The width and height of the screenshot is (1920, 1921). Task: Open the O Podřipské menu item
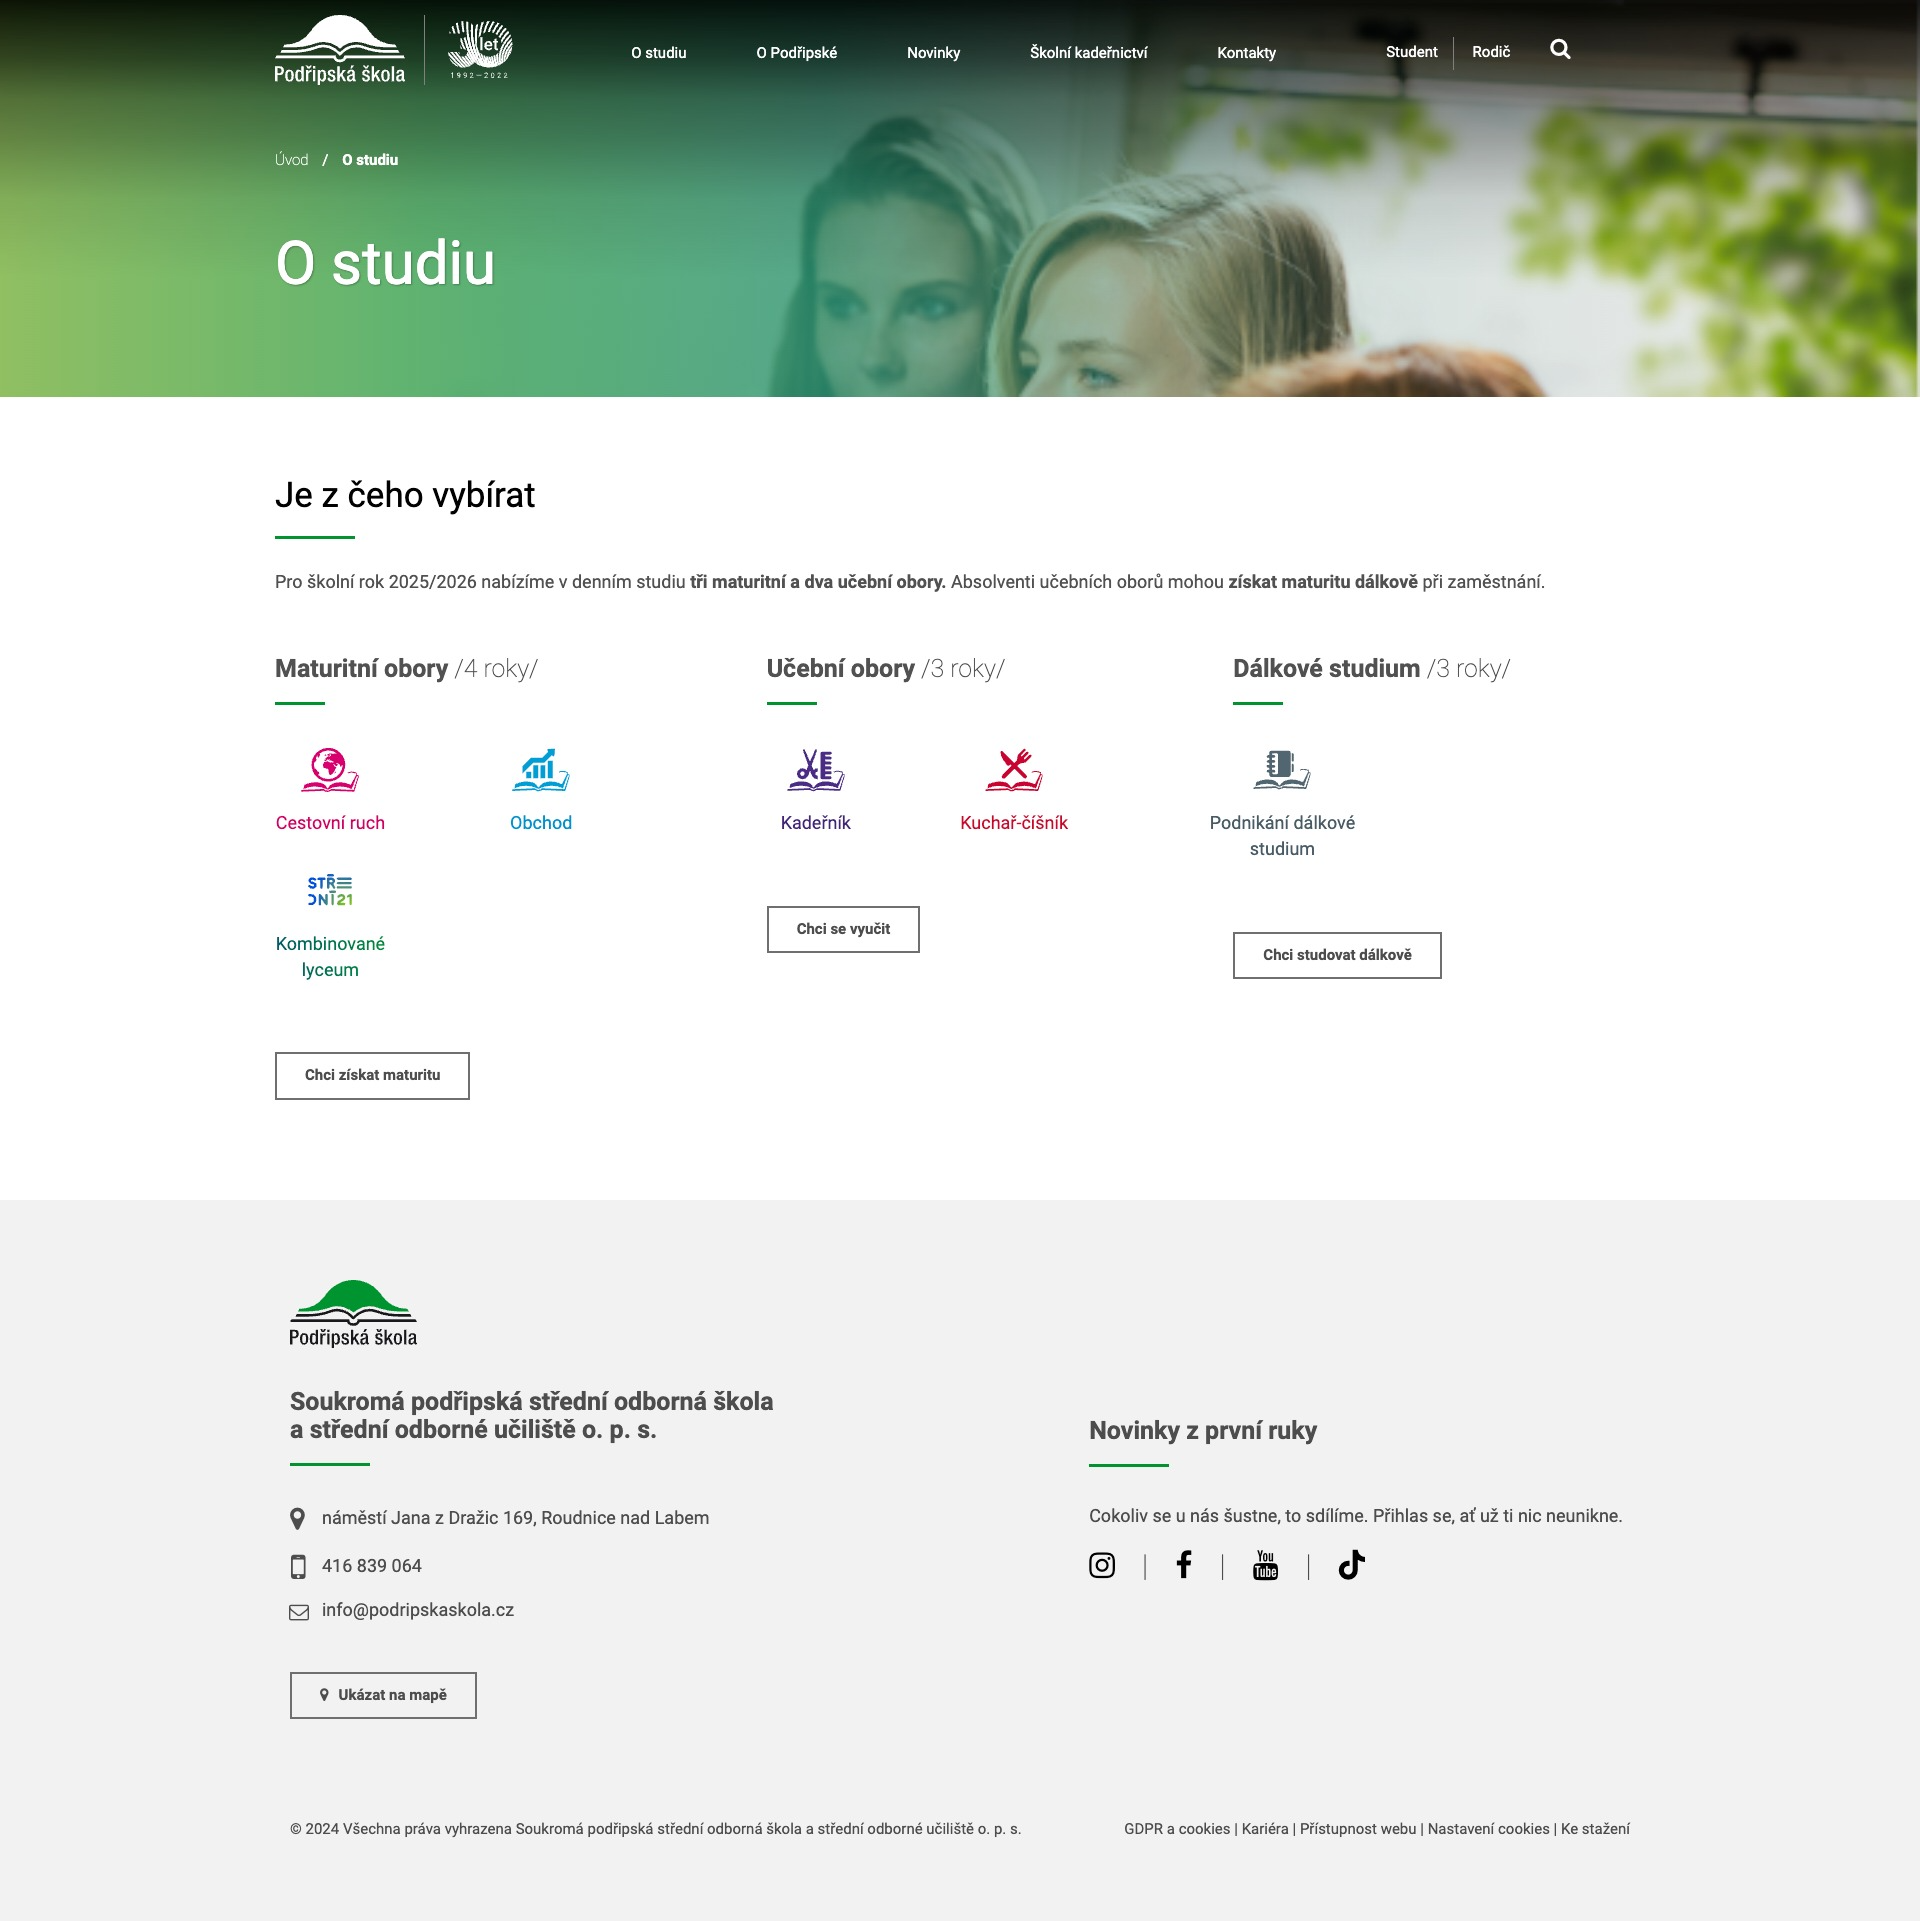tap(797, 53)
